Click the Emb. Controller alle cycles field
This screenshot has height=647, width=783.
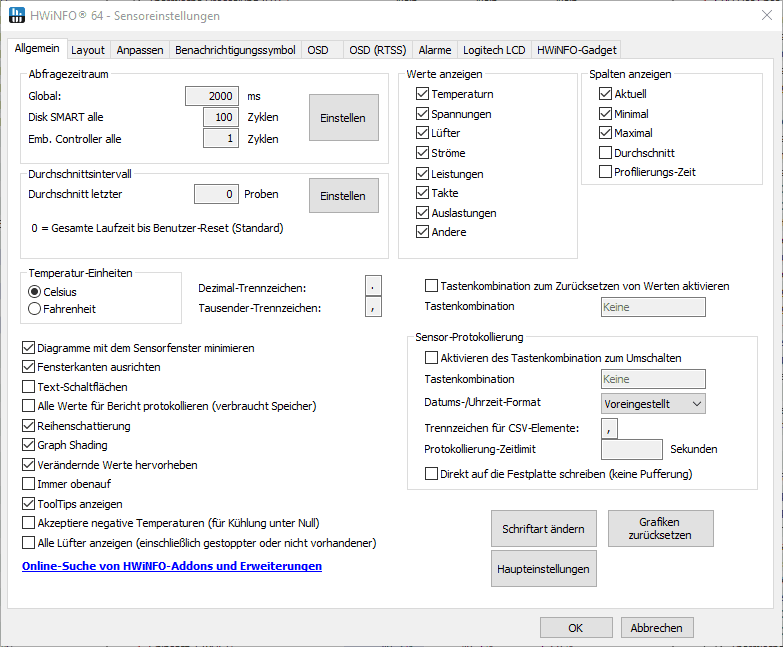point(221,138)
